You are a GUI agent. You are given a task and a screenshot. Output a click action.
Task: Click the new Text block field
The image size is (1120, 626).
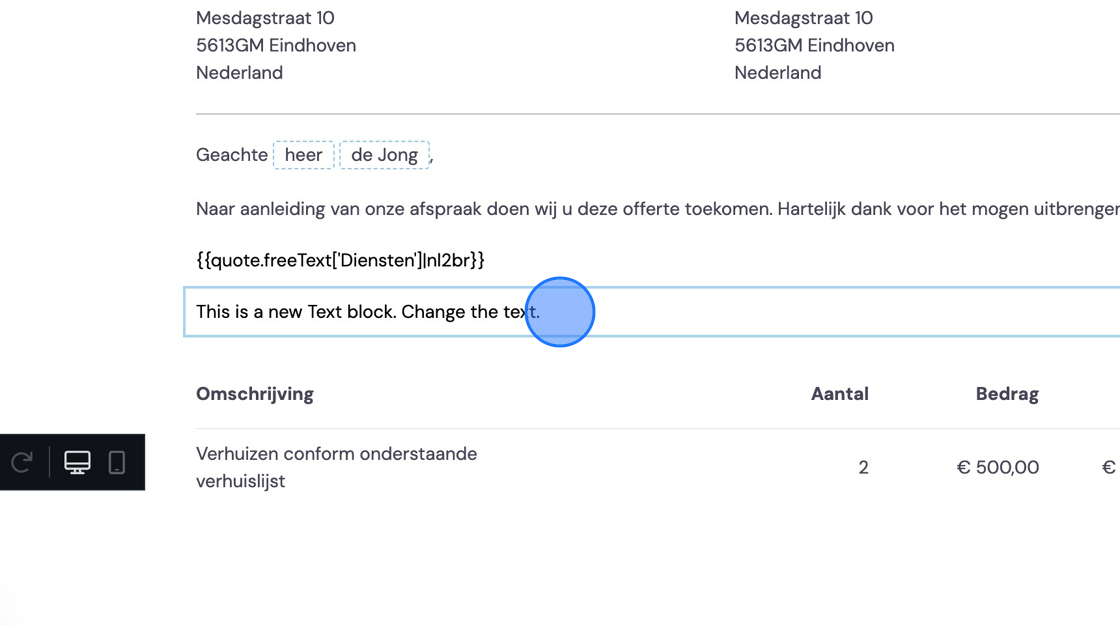[651, 312]
